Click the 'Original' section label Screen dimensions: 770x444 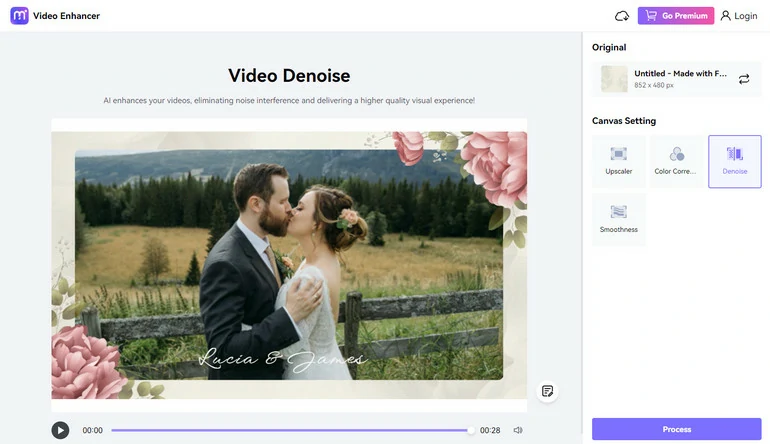pos(609,48)
